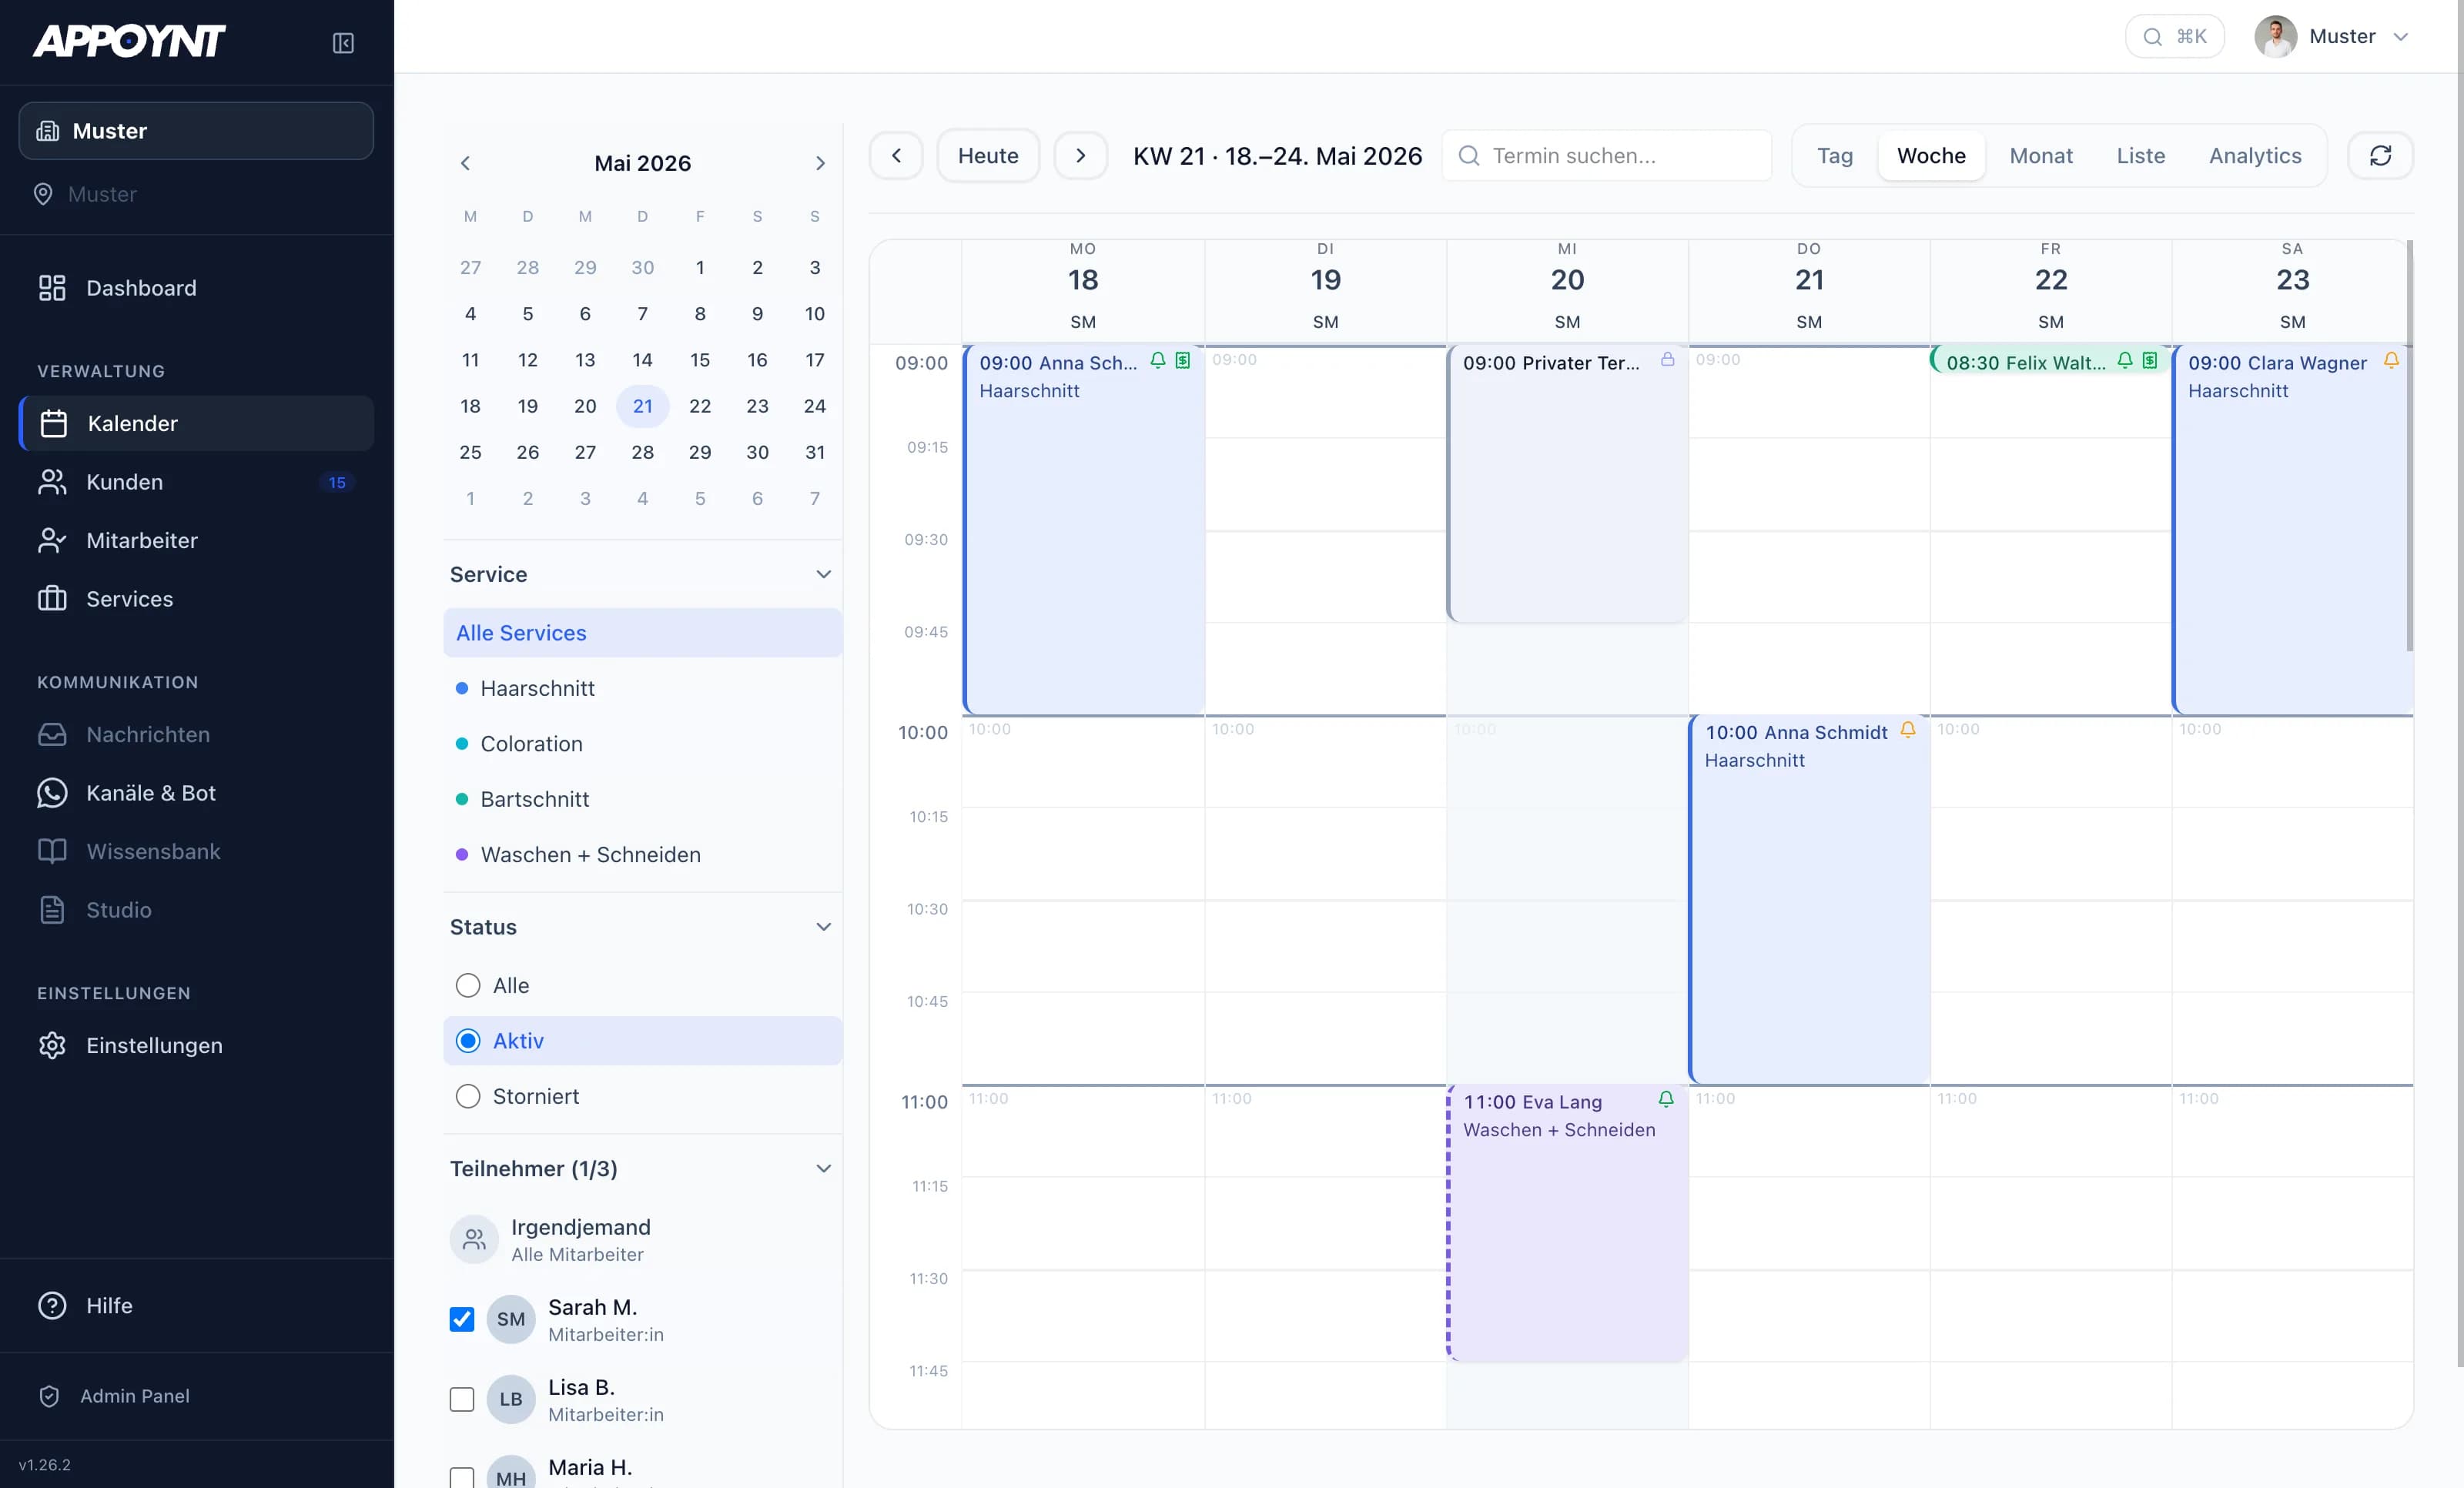2464x1488 pixels.
Task: Uncheck the Sarah M. participant checkbox
Action: [462, 1319]
